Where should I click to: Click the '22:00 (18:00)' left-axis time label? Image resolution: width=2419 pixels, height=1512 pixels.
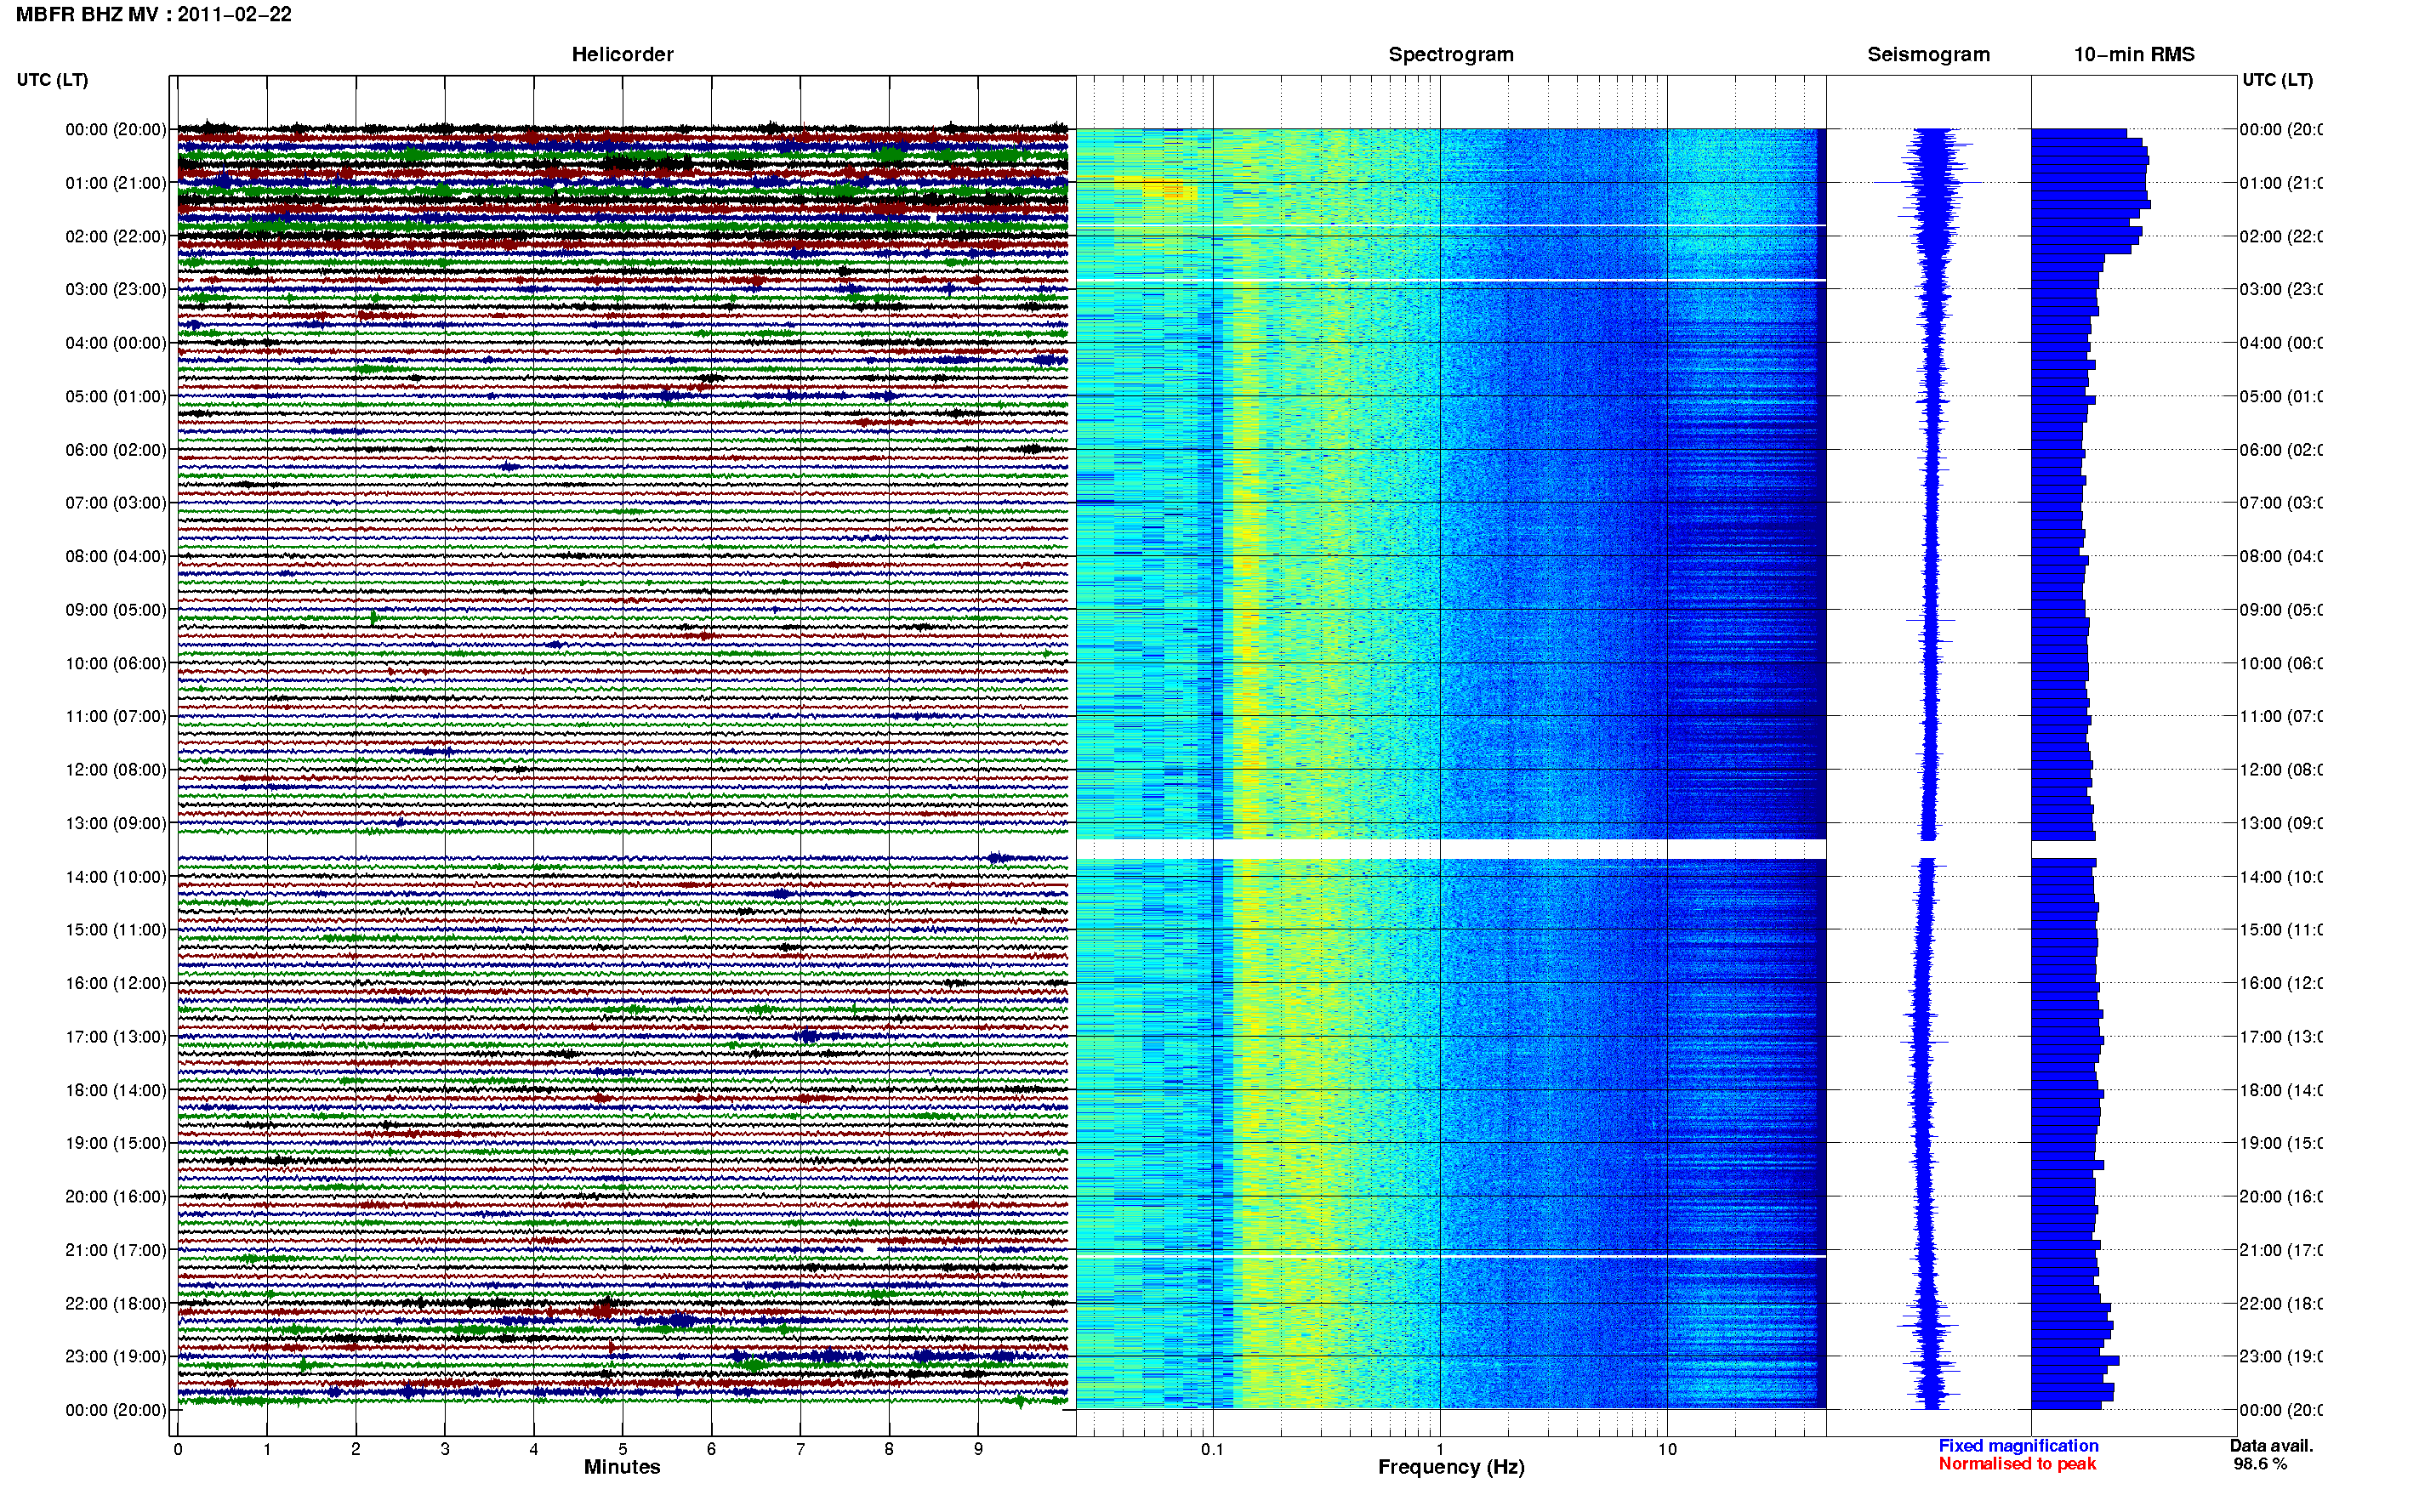pyautogui.click(x=116, y=1304)
